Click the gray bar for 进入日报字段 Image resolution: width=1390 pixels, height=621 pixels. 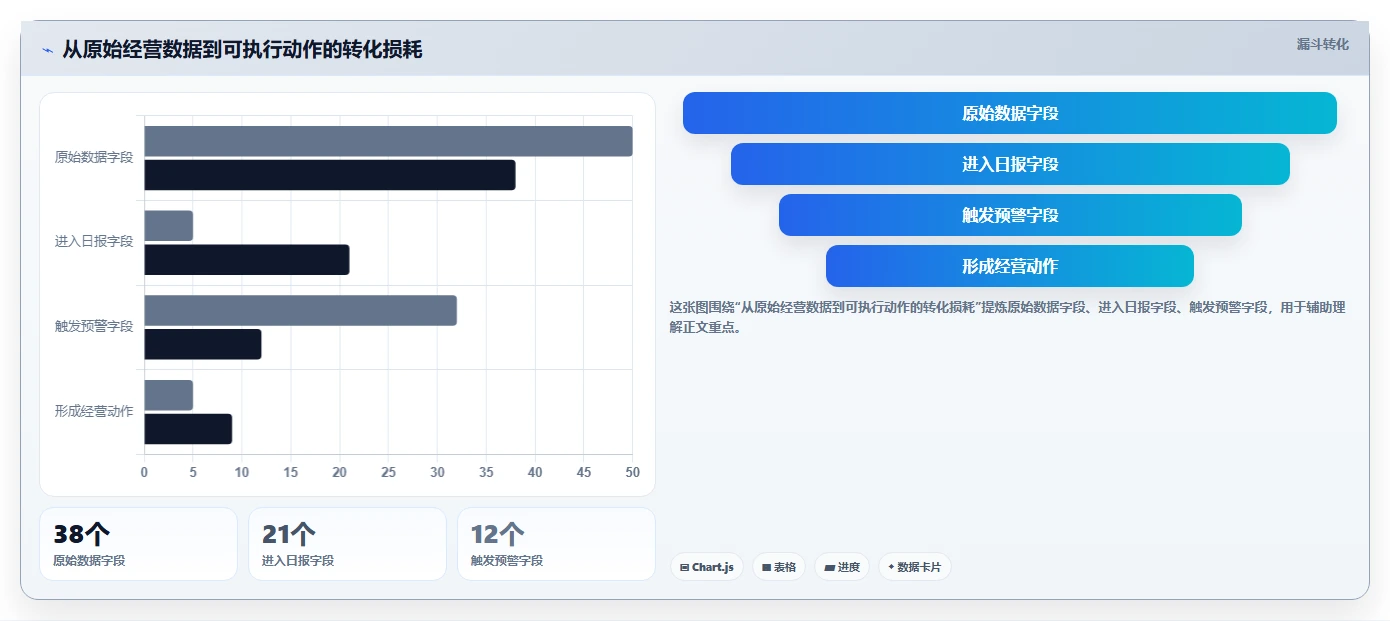pyautogui.click(x=168, y=226)
